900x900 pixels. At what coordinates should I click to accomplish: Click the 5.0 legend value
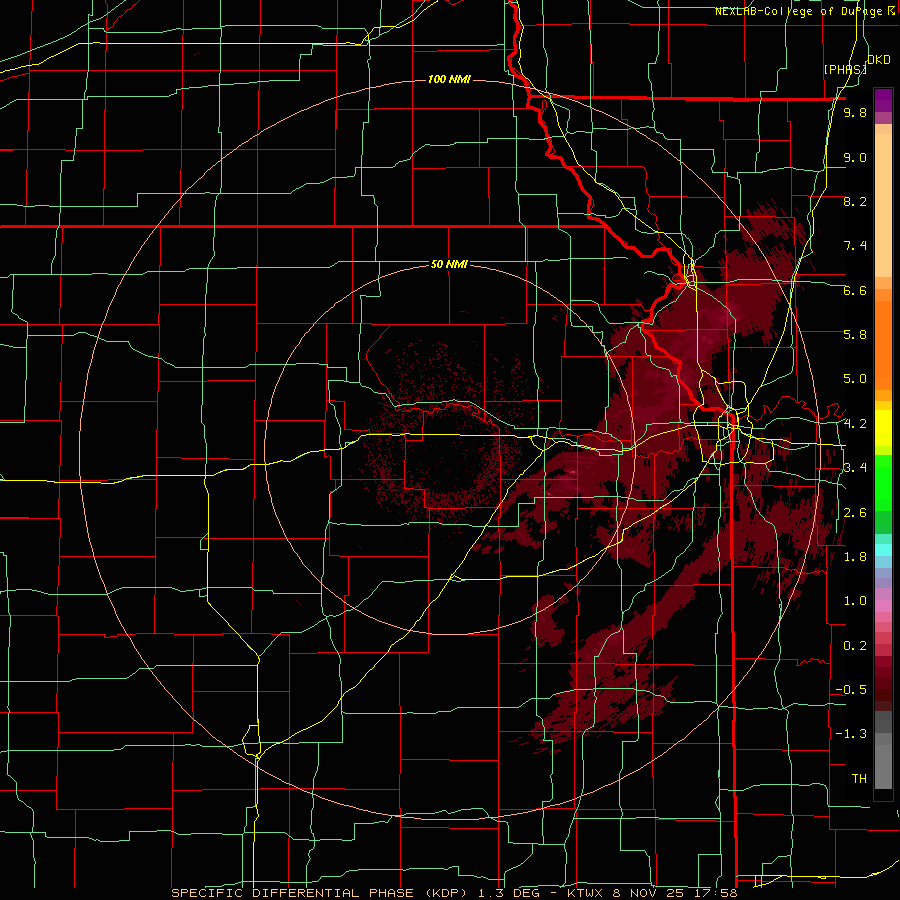855,379
